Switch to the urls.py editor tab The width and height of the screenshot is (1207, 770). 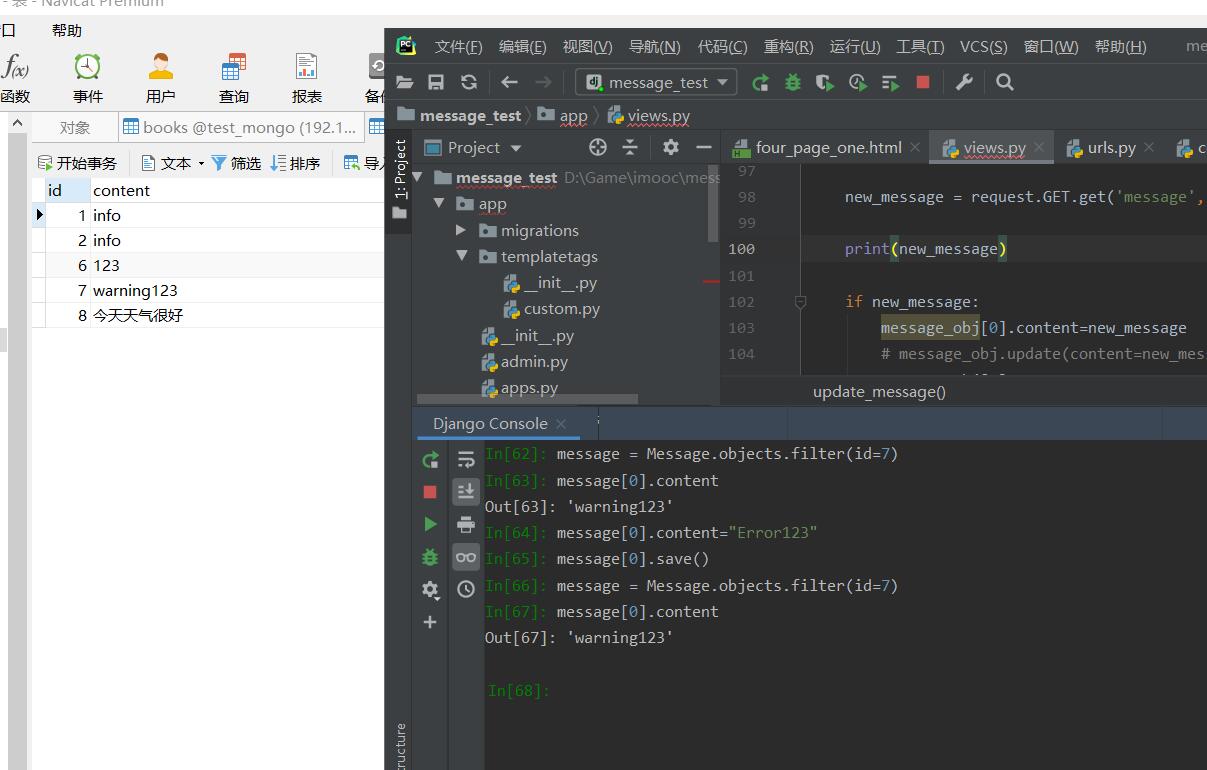(x=1110, y=148)
